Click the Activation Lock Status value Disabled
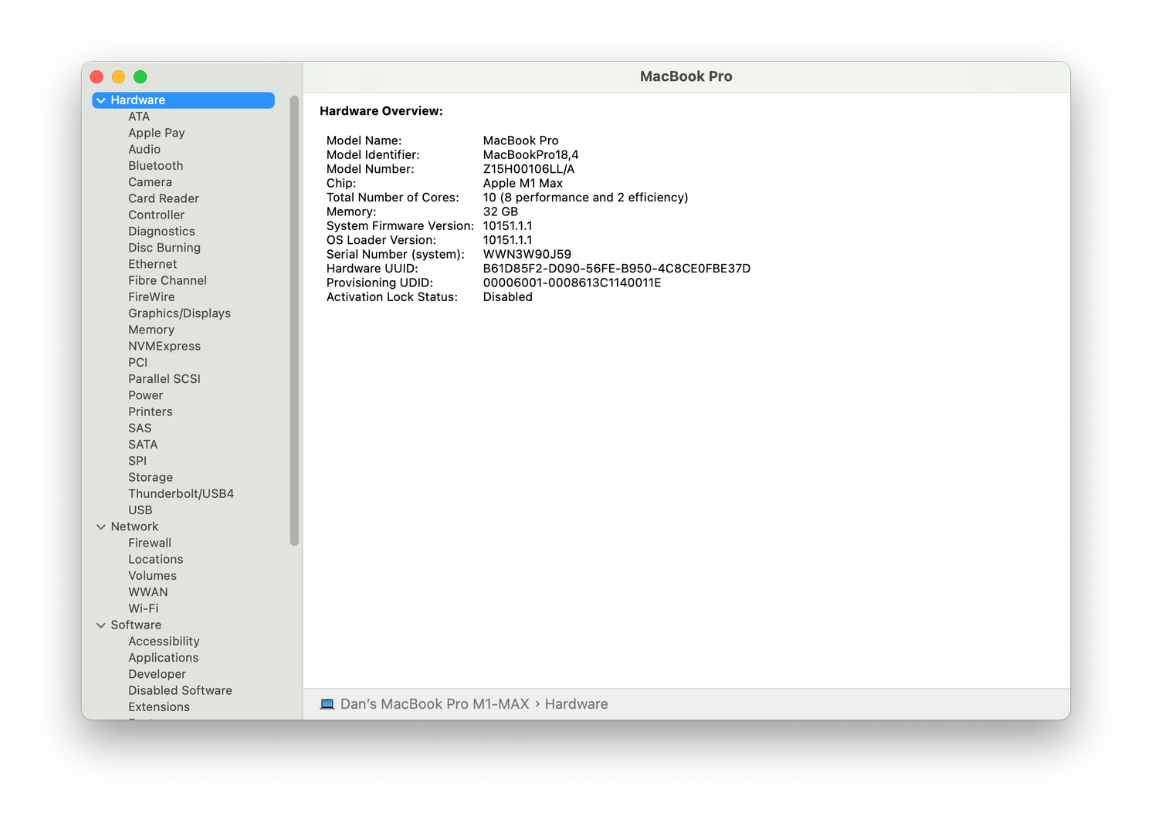 pos(508,297)
